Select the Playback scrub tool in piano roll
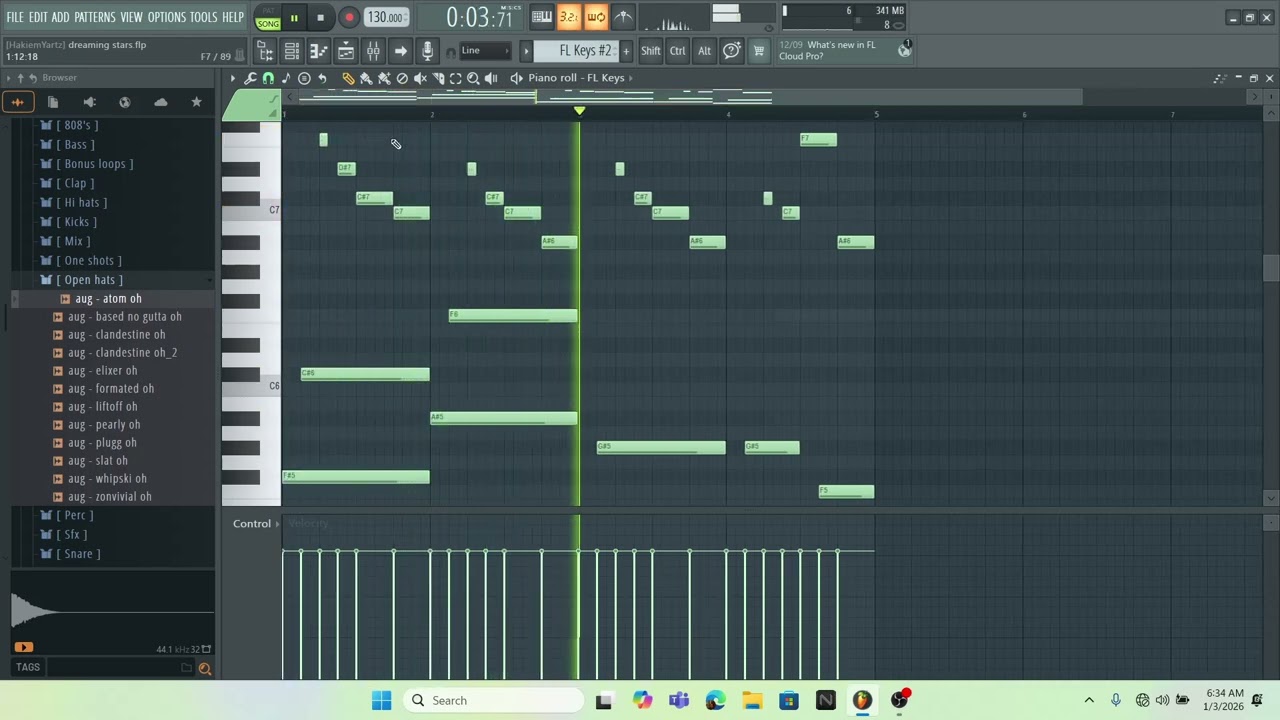Viewport: 1280px width, 720px height. tap(491, 78)
